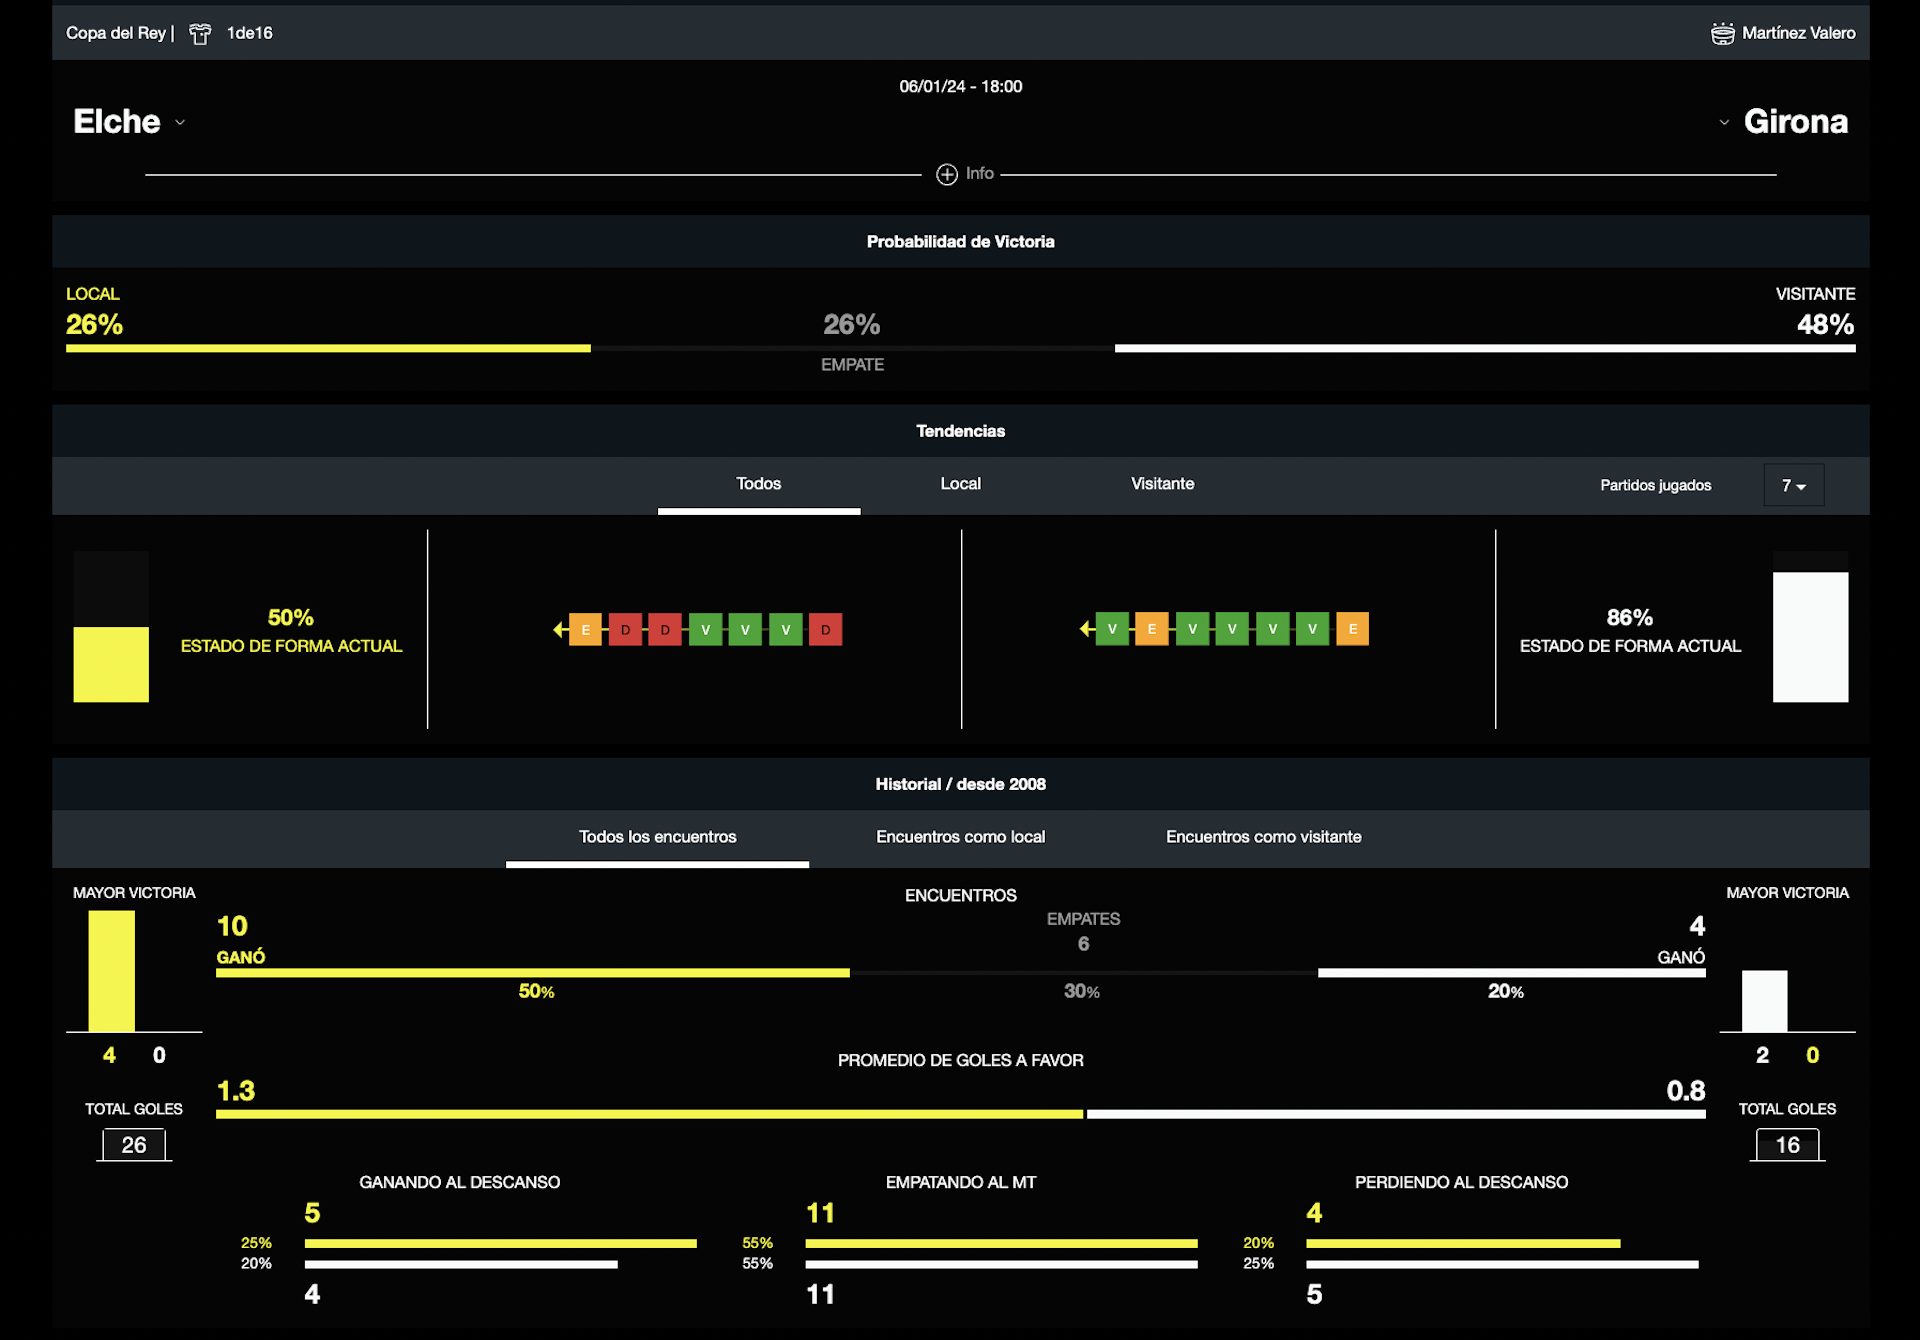The width and height of the screenshot is (1920, 1340).
Task: Click the yellow arrow before Girona's form
Action: coord(1087,629)
